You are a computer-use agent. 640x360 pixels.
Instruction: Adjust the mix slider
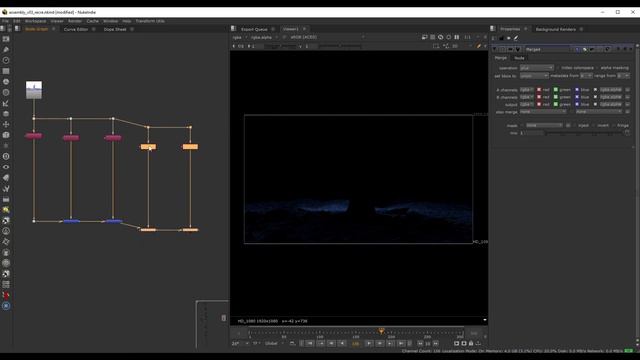click(x=584, y=133)
